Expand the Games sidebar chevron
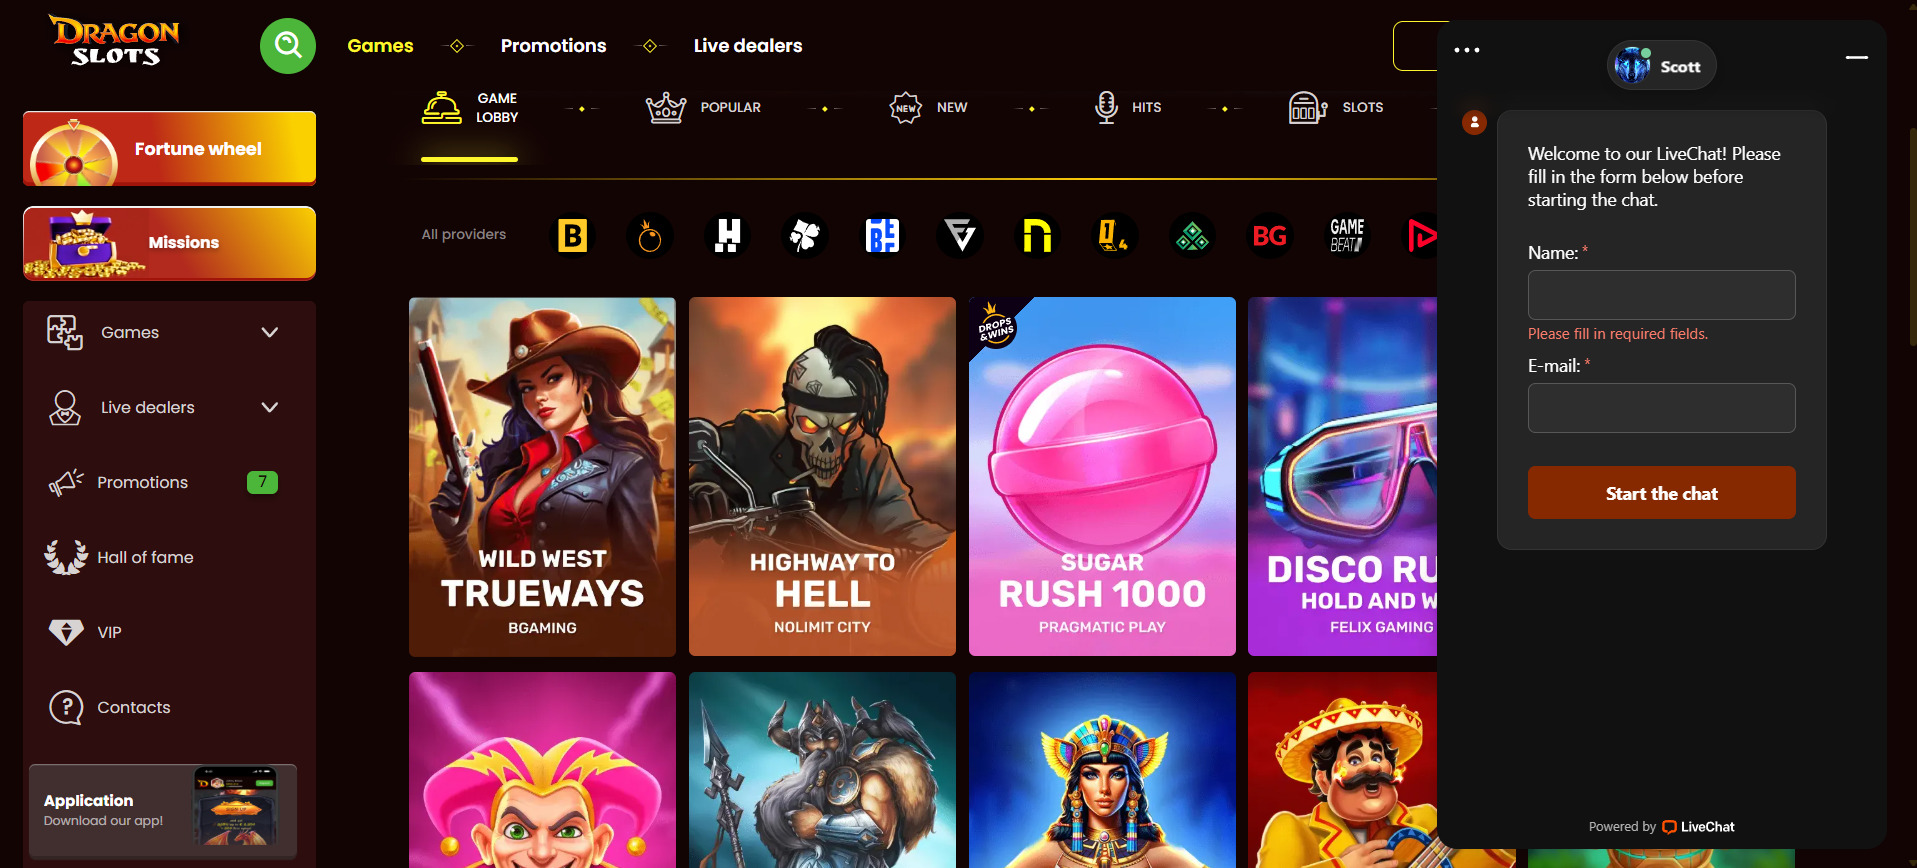 pyautogui.click(x=270, y=332)
